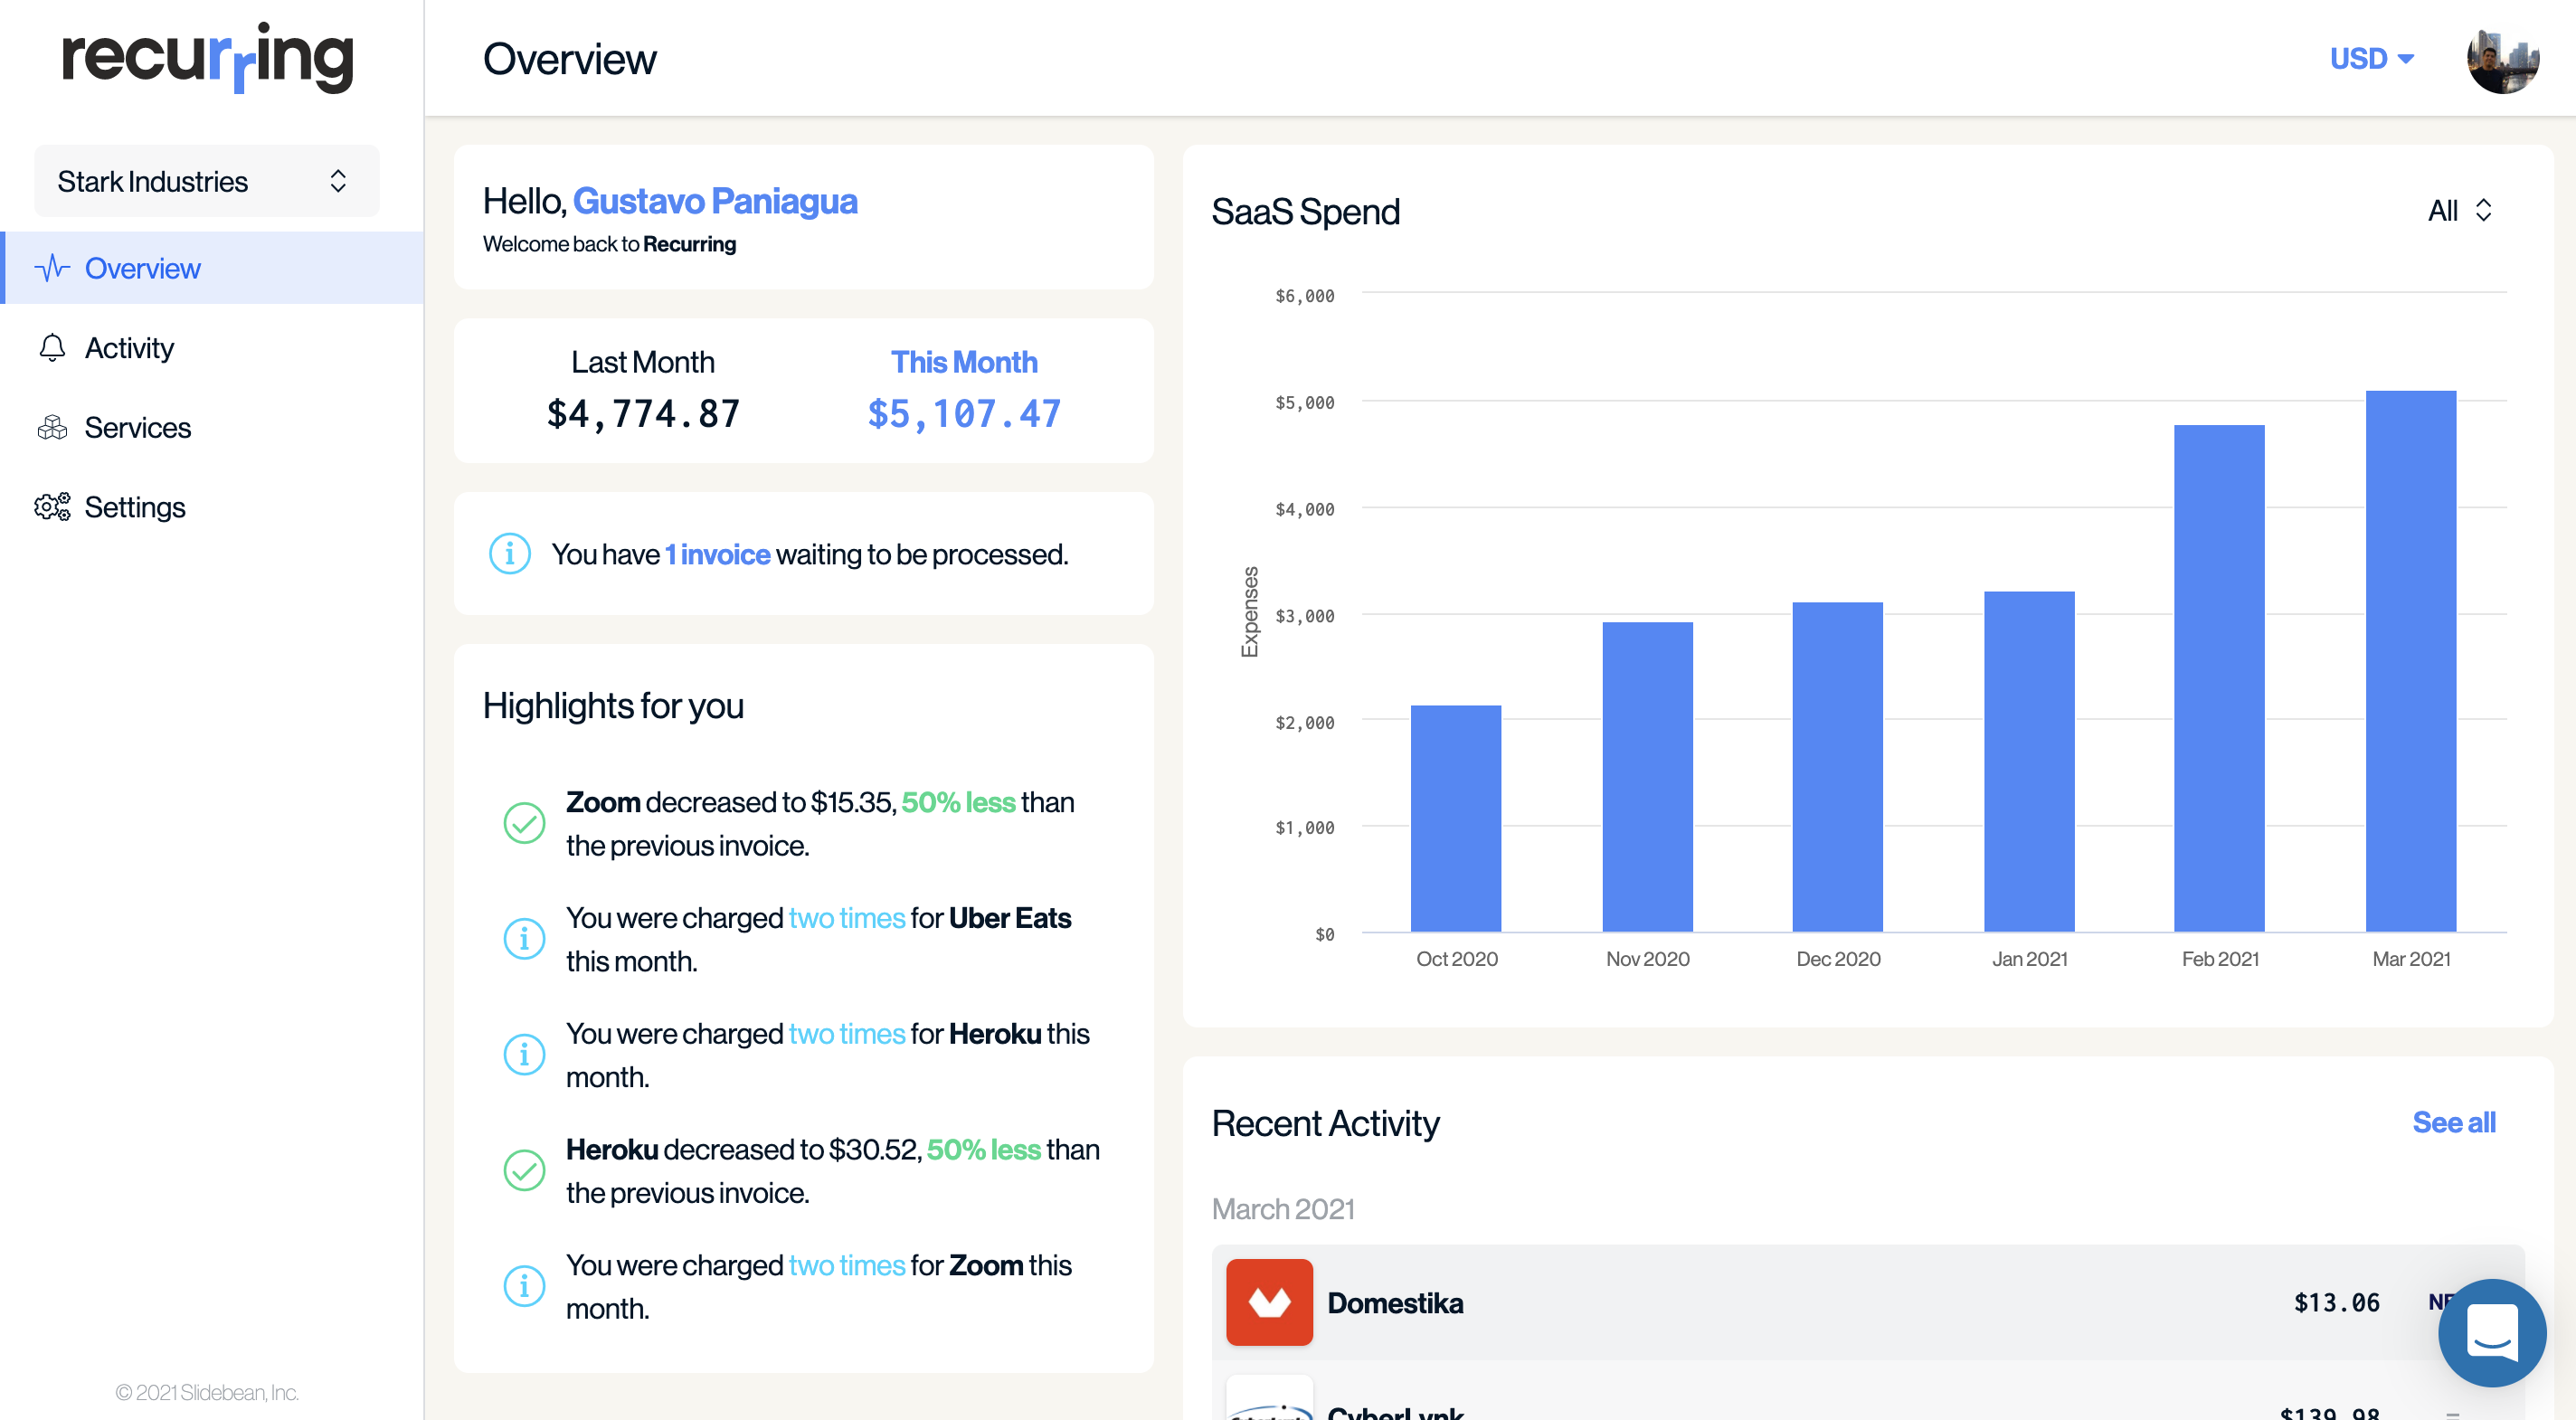Open the user profile avatar
This screenshot has height=1420, width=2576.
tap(2502, 59)
